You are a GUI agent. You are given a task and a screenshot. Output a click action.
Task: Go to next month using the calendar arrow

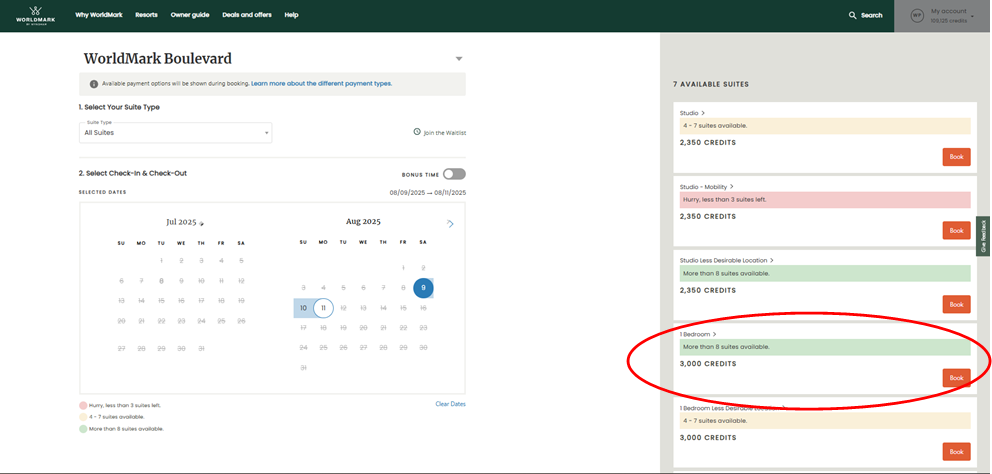(x=450, y=223)
